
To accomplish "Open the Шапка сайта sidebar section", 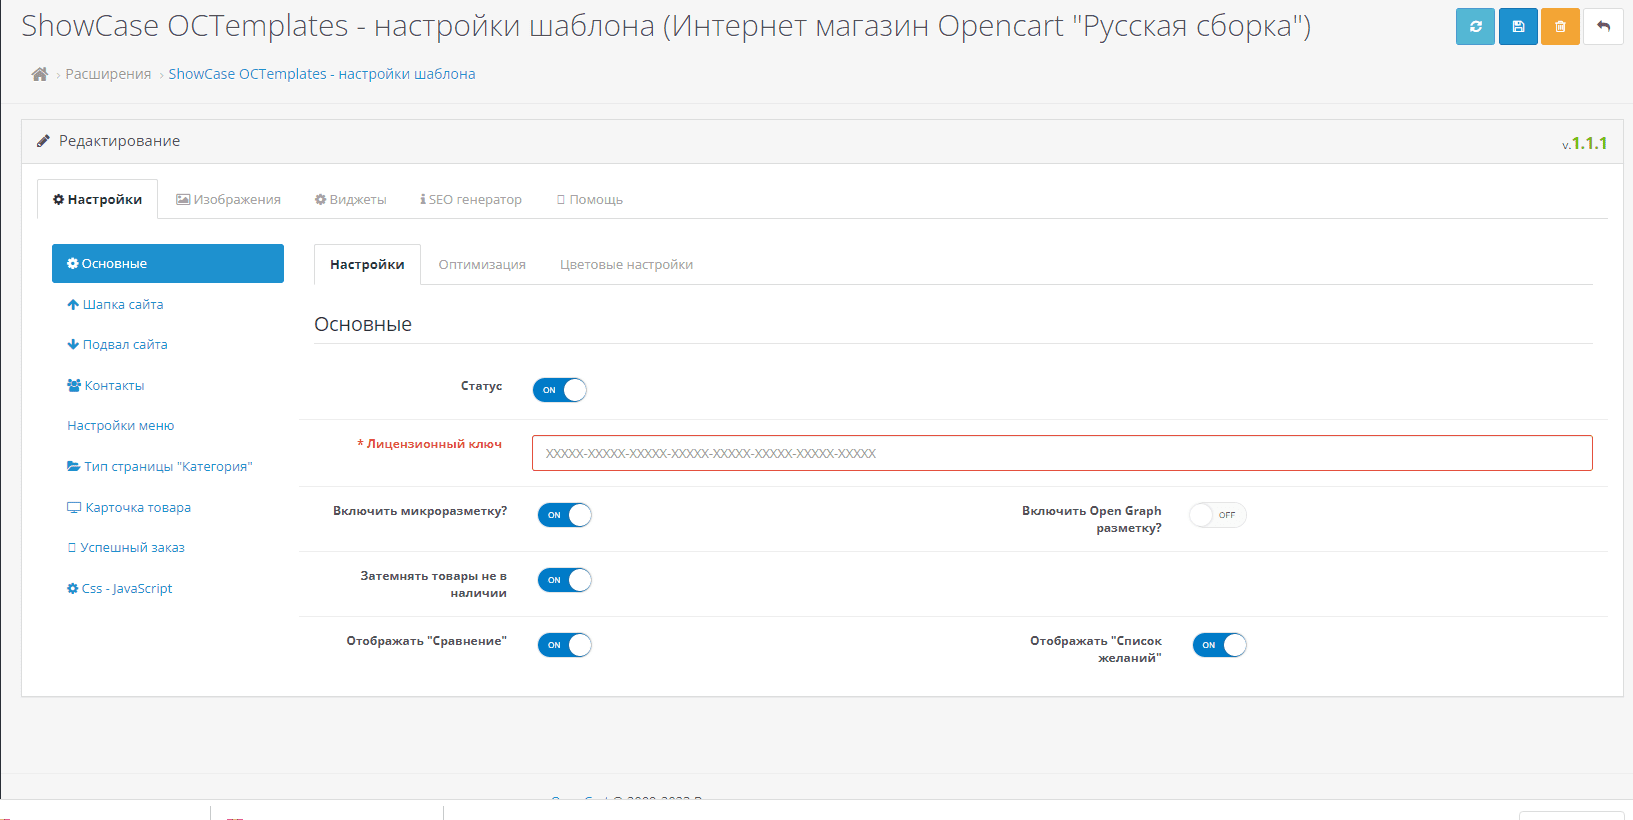I will tap(122, 304).
